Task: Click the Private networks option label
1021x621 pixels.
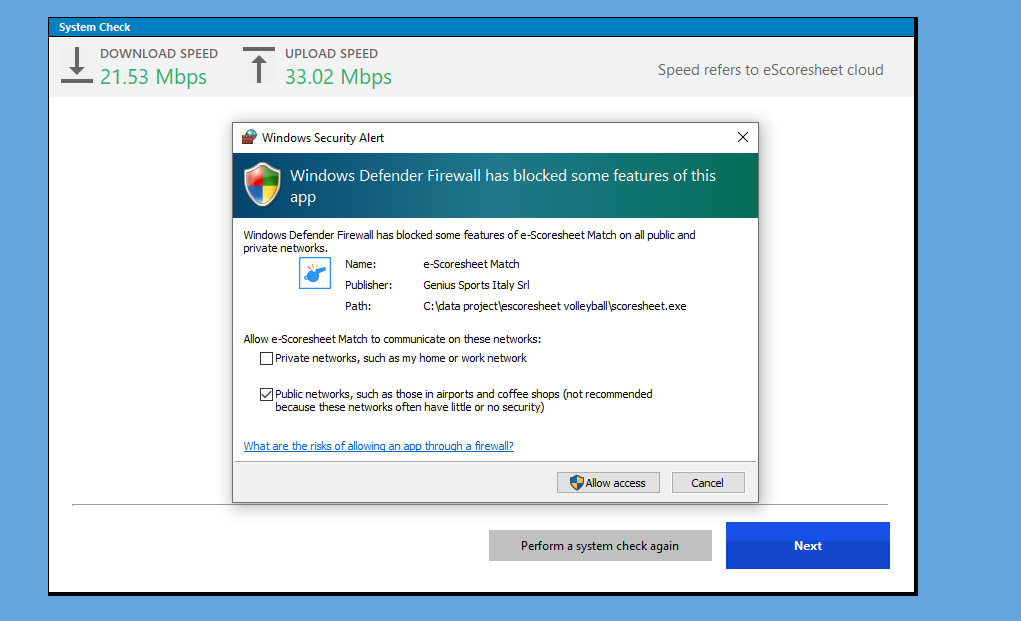Action: [x=401, y=359]
